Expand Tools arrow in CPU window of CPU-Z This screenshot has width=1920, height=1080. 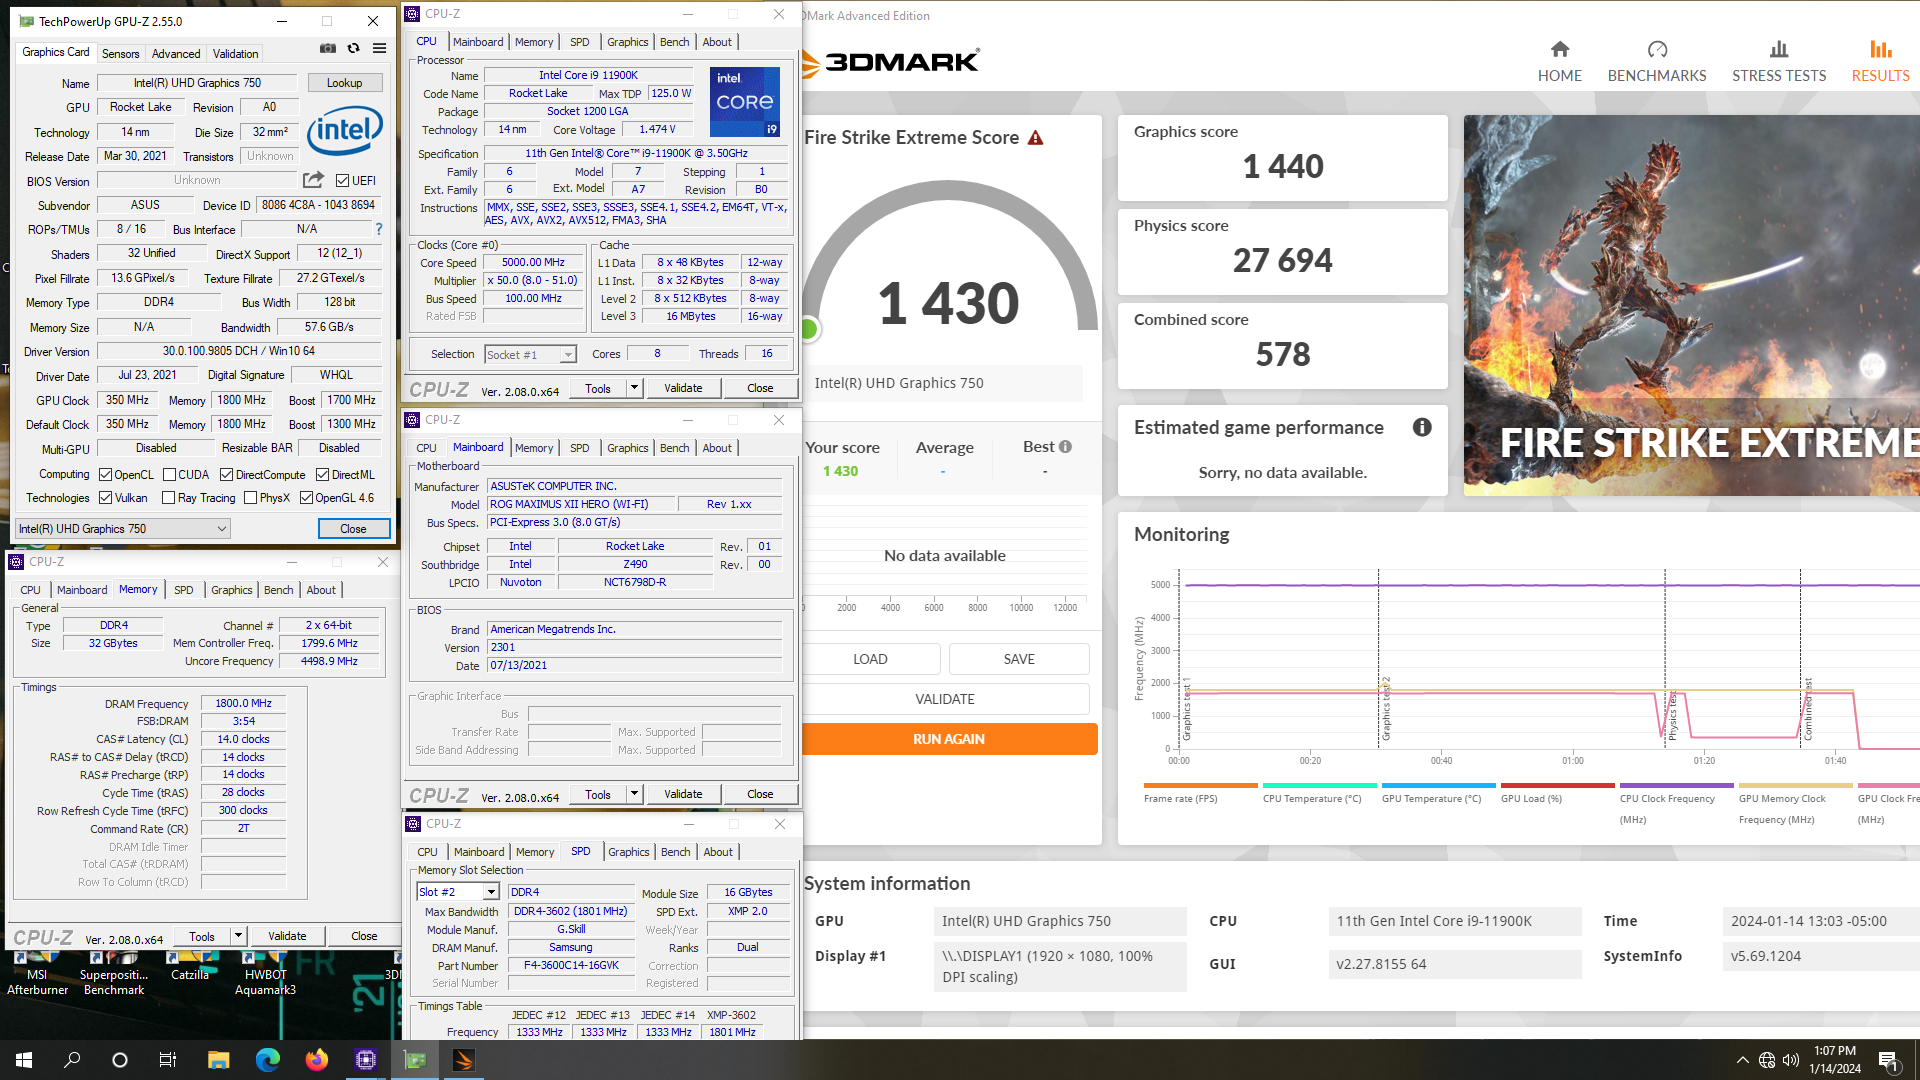[x=634, y=388]
